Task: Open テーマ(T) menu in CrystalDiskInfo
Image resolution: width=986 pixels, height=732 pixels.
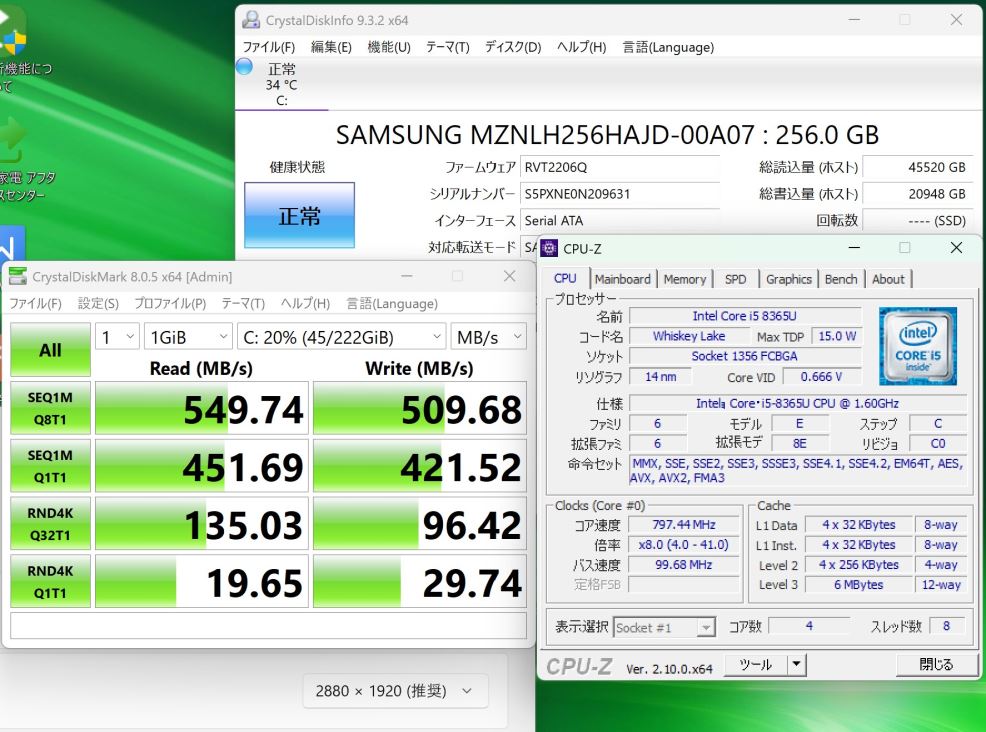Action: (448, 47)
